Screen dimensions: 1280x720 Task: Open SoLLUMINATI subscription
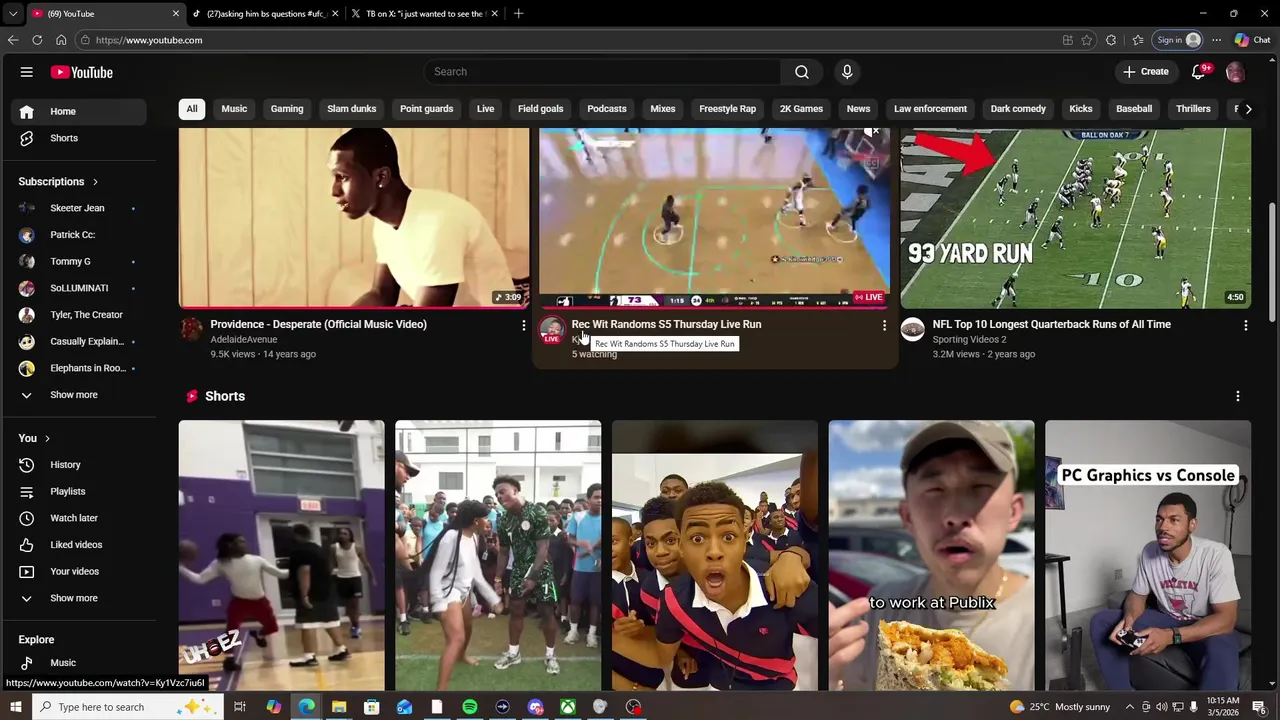point(80,288)
